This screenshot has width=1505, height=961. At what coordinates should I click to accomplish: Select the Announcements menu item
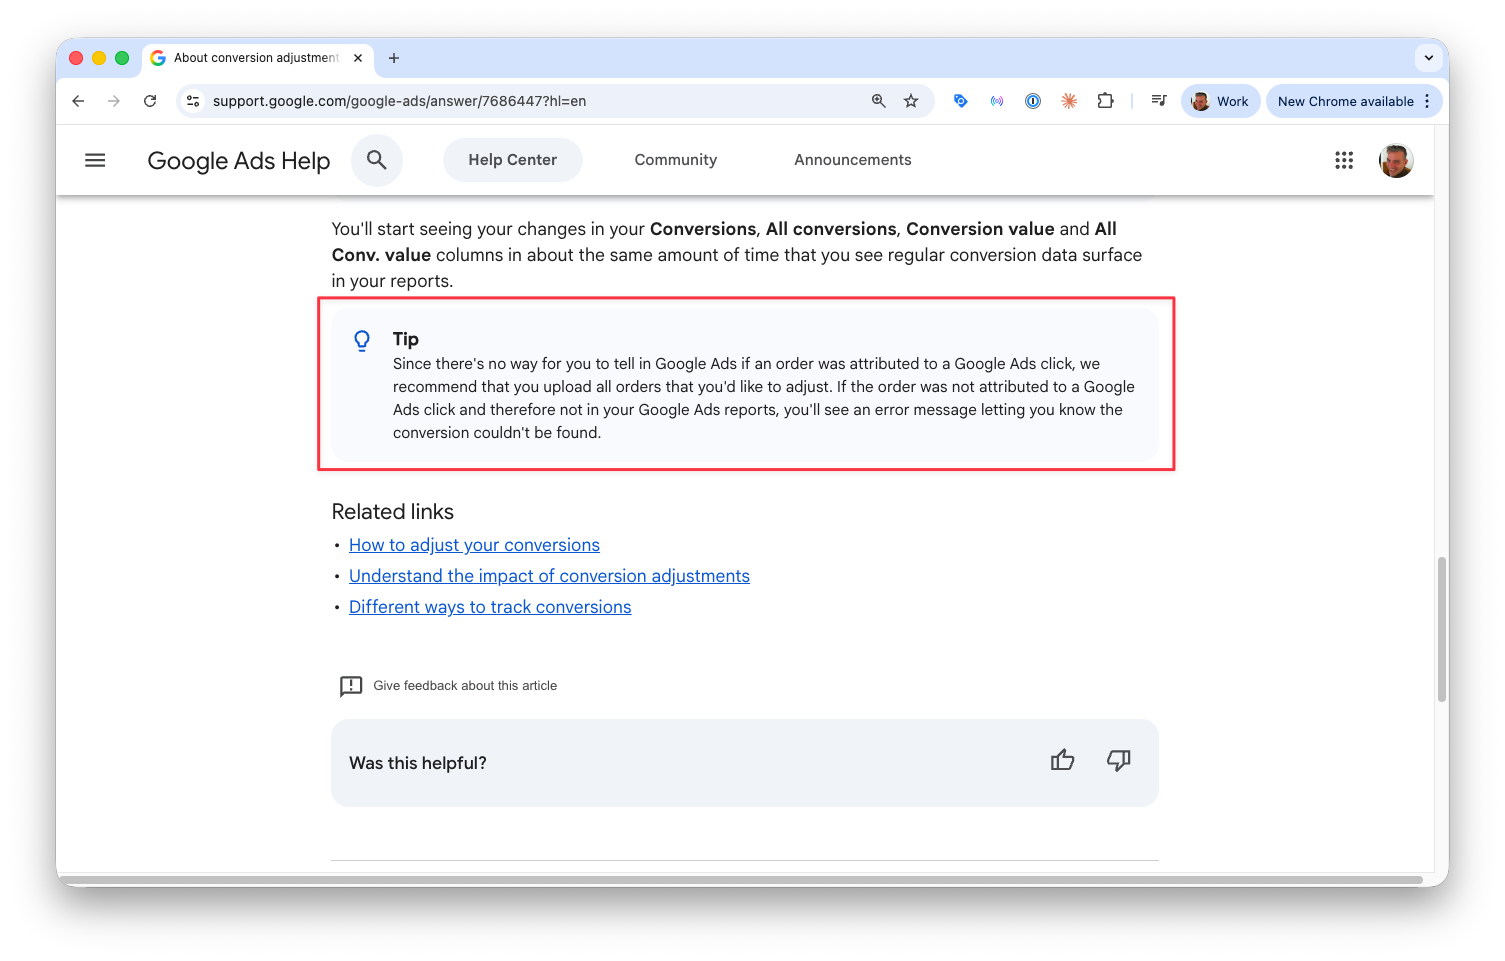pyautogui.click(x=851, y=159)
